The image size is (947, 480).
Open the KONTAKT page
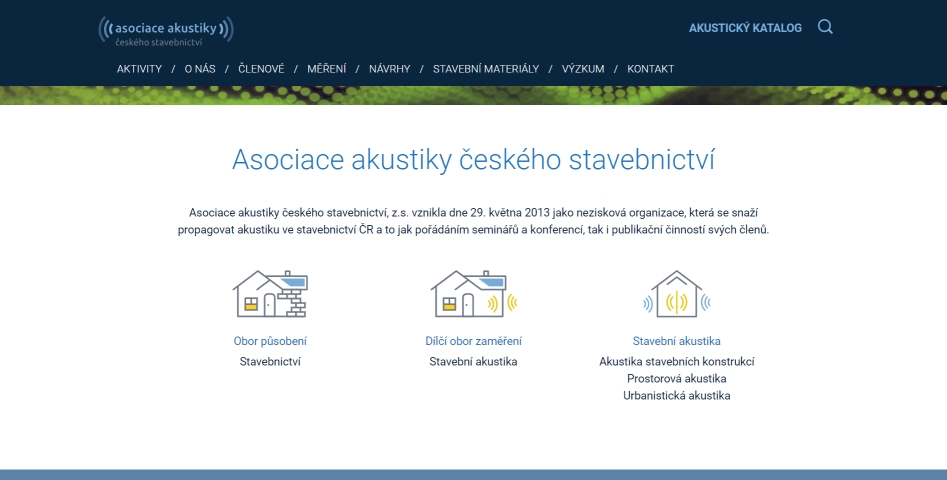click(650, 69)
